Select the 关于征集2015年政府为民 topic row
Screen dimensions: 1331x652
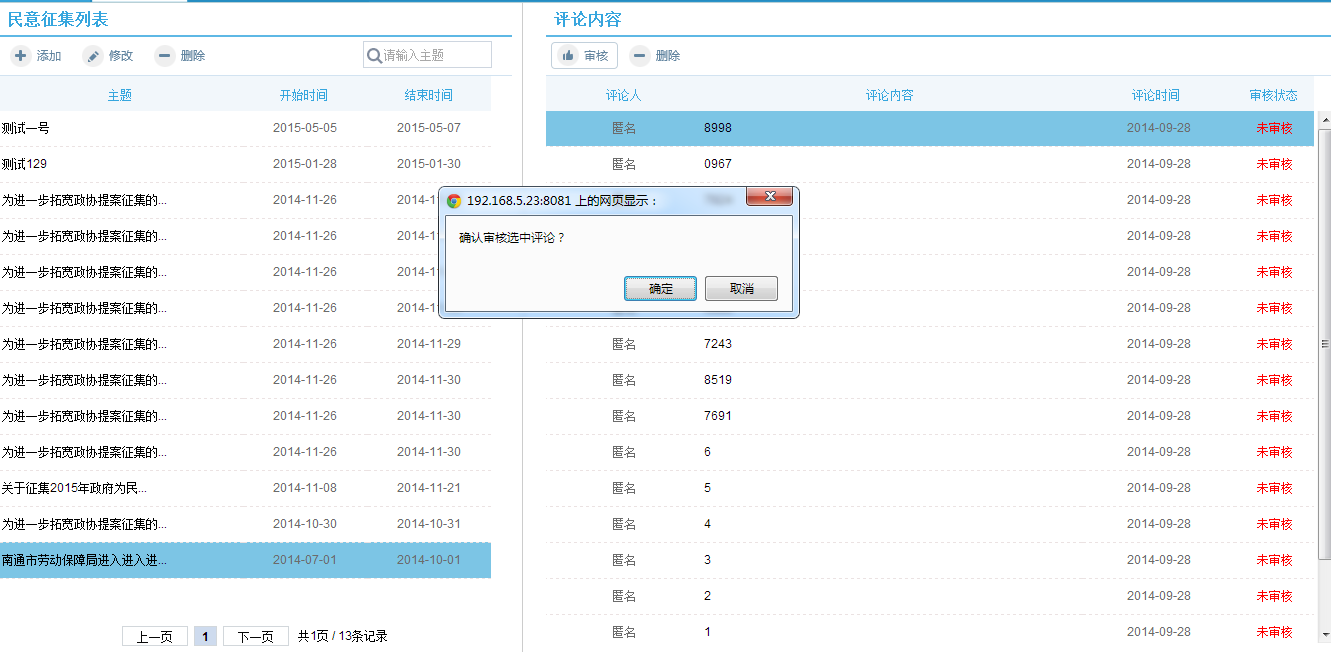click(x=245, y=488)
